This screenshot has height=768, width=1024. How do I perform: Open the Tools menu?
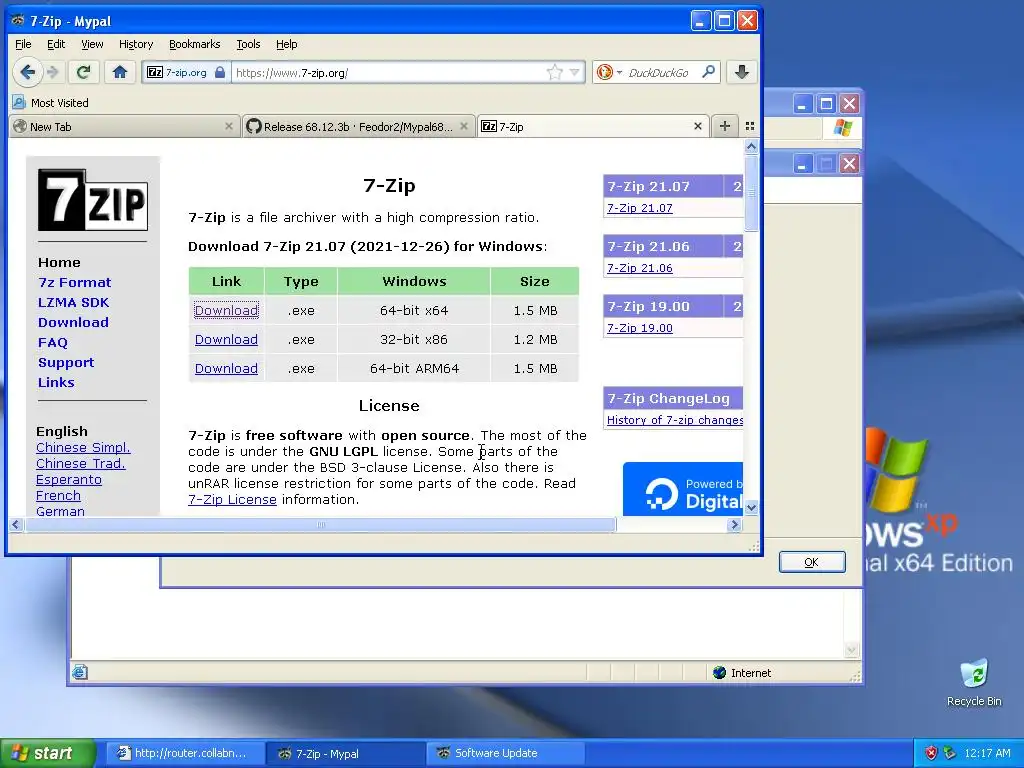point(248,44)
